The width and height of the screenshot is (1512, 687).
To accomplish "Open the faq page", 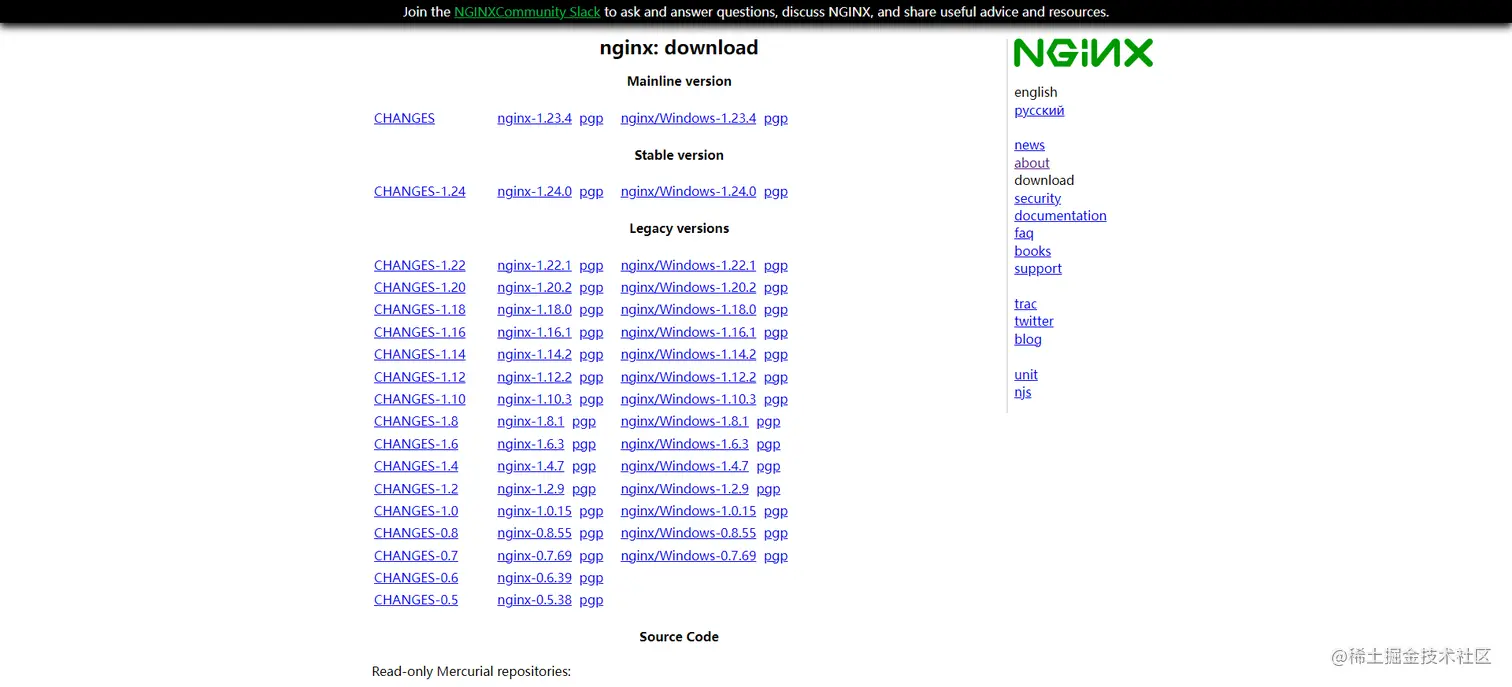I will coord(1024,233).
